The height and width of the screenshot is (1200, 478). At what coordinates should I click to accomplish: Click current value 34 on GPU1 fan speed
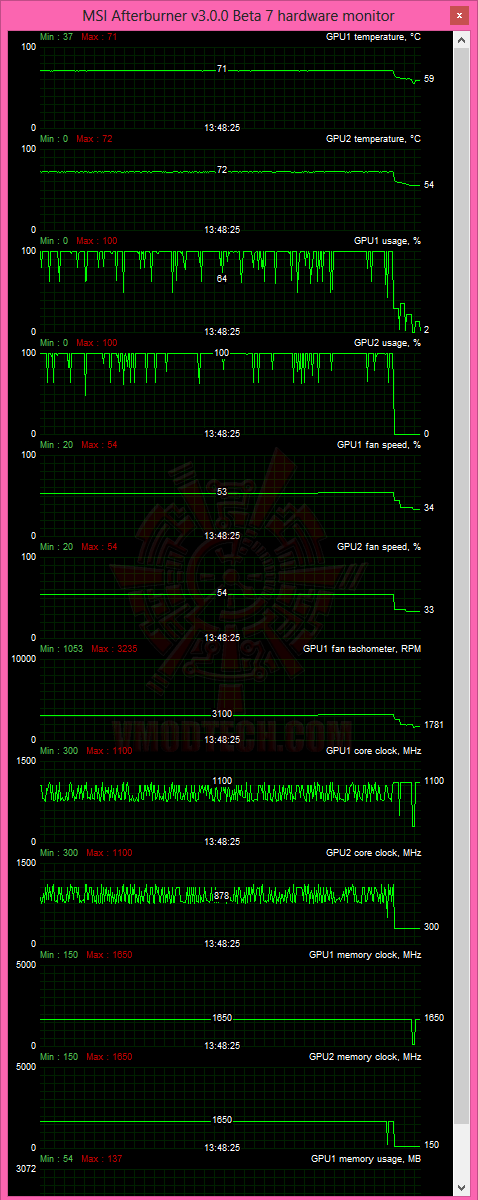tap(429, 508)
